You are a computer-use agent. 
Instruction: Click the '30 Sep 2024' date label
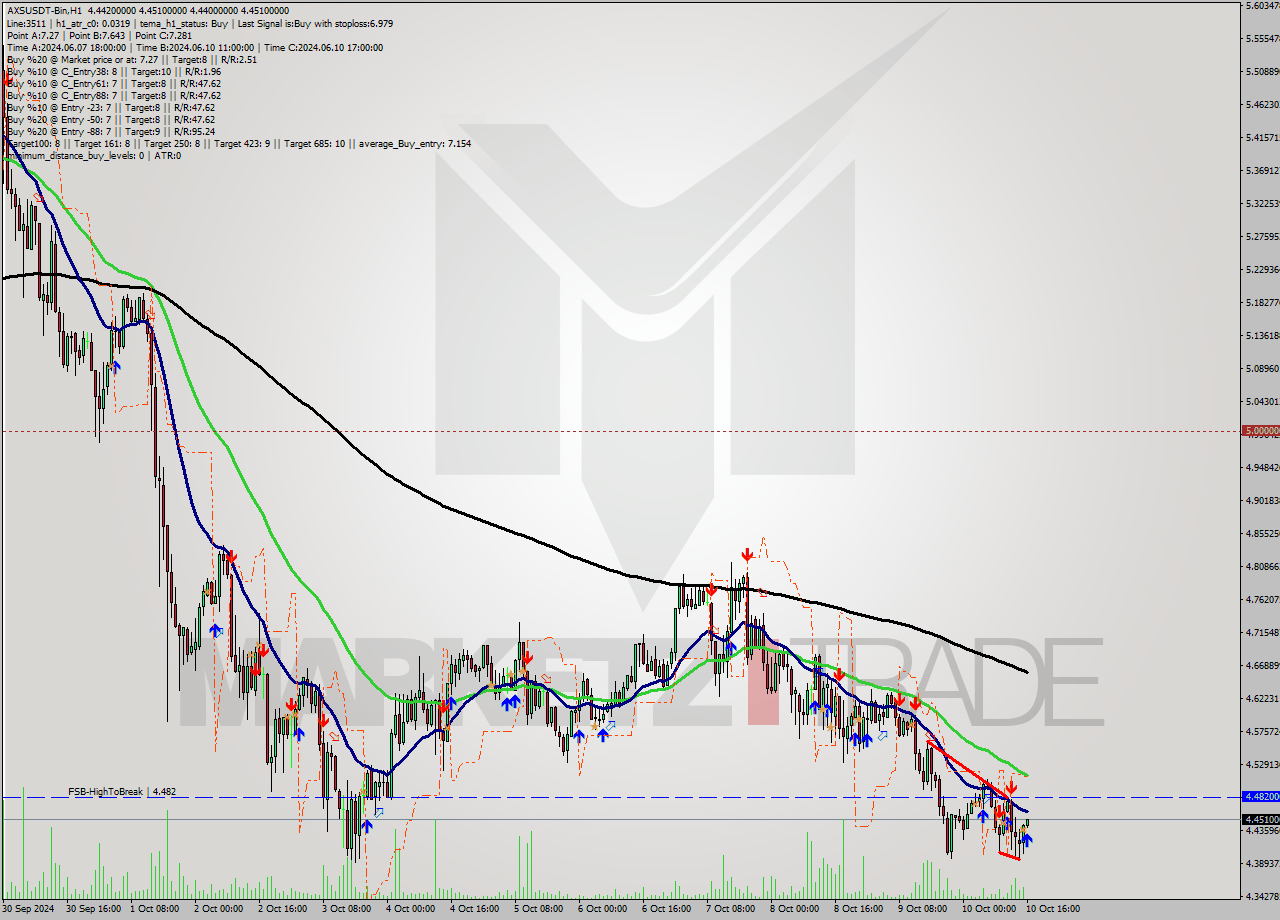(28, 909)
